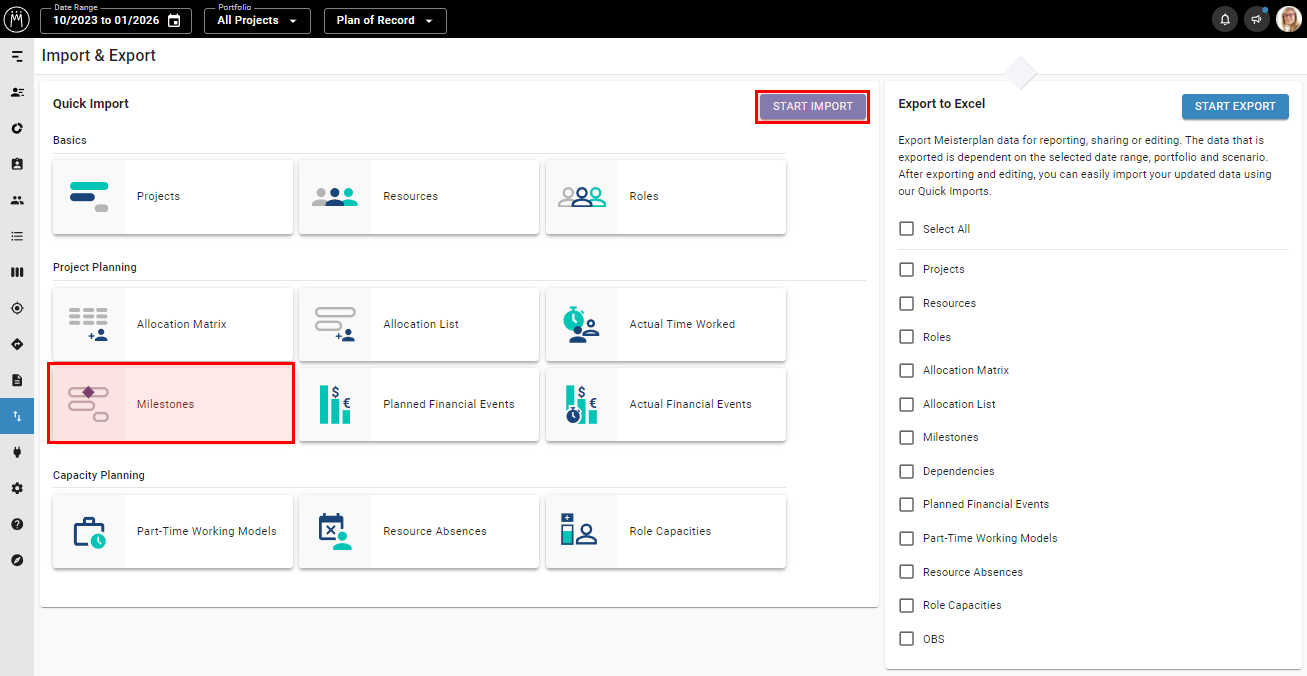Click the Quick Import heading
The height and width of the screenshot is (676, 1307).
91,104
